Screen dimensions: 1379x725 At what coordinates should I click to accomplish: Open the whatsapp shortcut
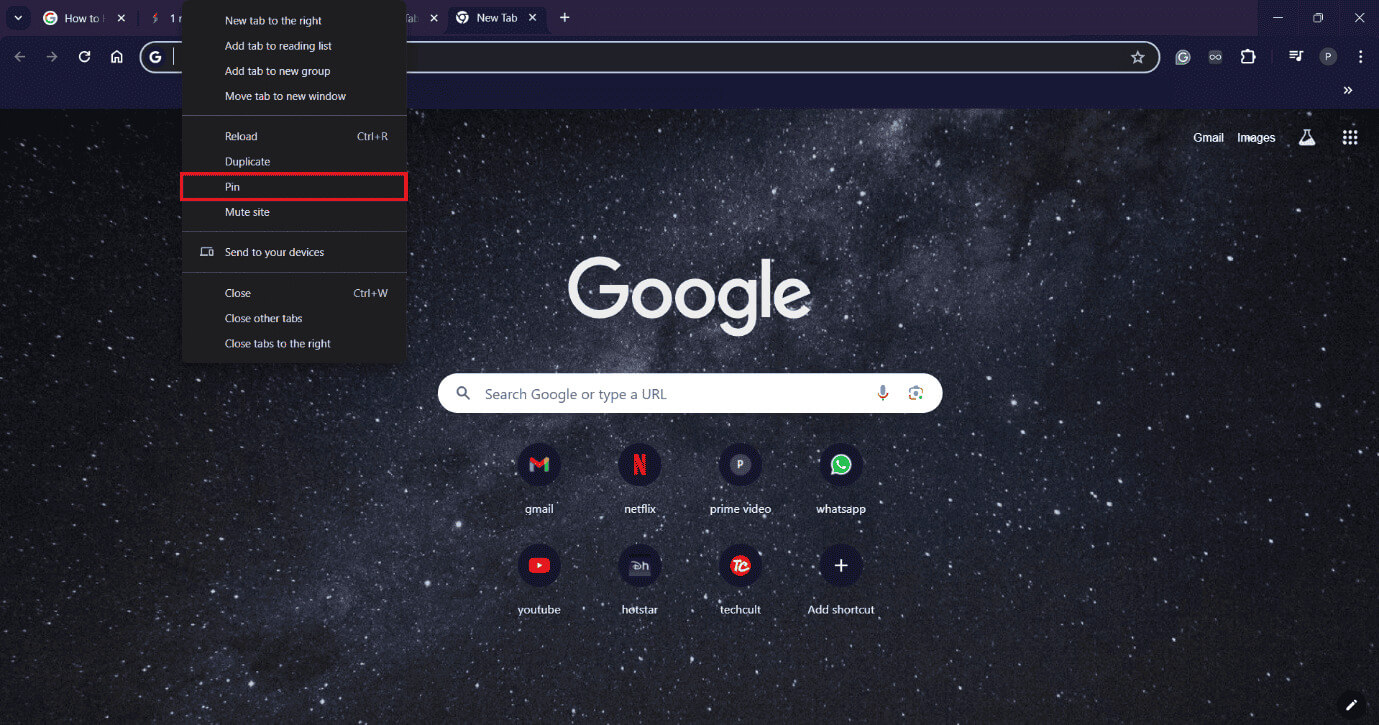[841, 479]
